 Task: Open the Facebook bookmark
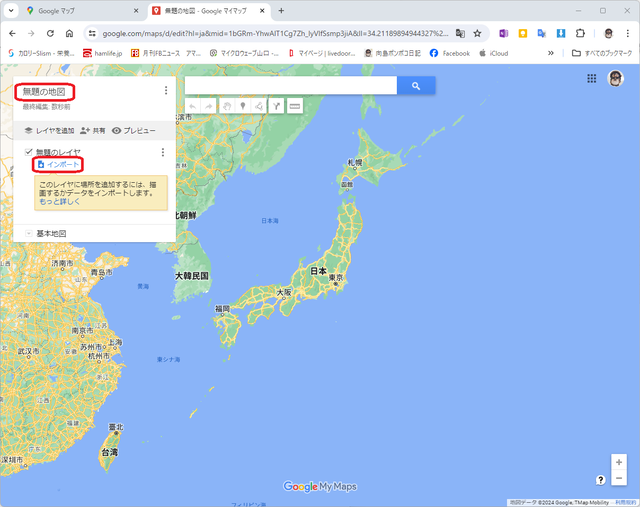[x=449, y=53]
